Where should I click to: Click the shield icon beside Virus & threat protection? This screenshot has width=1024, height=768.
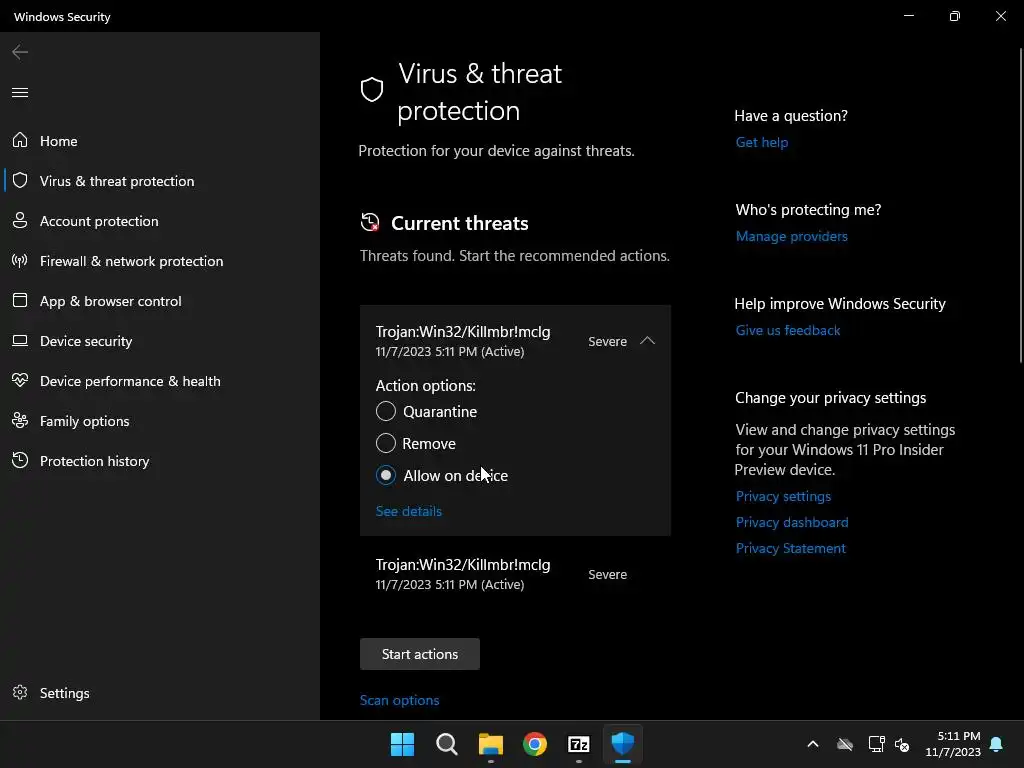click(x=20, y=180)
